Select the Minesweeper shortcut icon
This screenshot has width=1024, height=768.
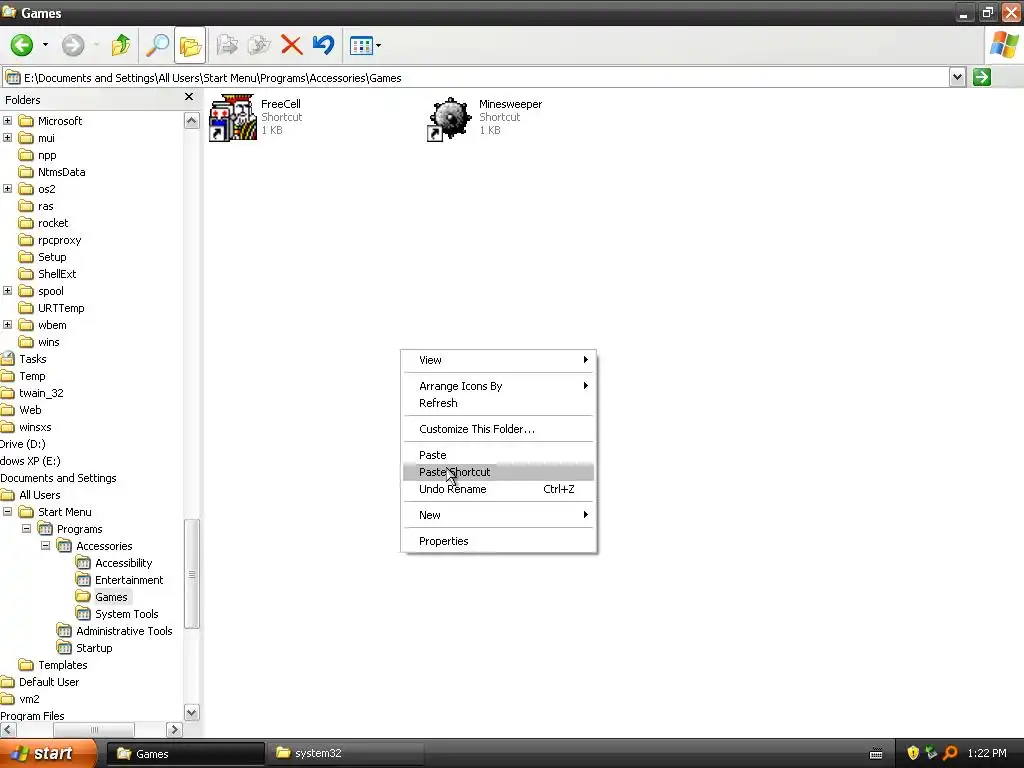pyautogui.click(x=449, y=118)
